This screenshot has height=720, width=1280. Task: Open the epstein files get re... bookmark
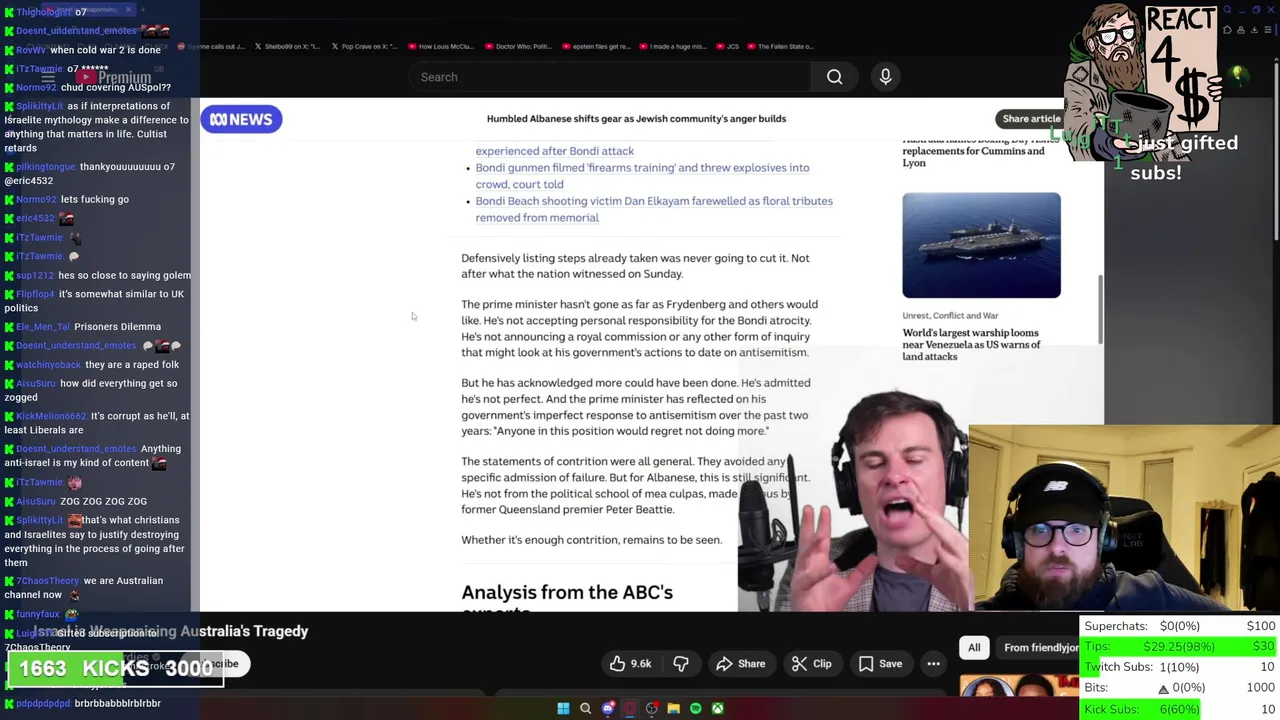[x=595, y=46]
